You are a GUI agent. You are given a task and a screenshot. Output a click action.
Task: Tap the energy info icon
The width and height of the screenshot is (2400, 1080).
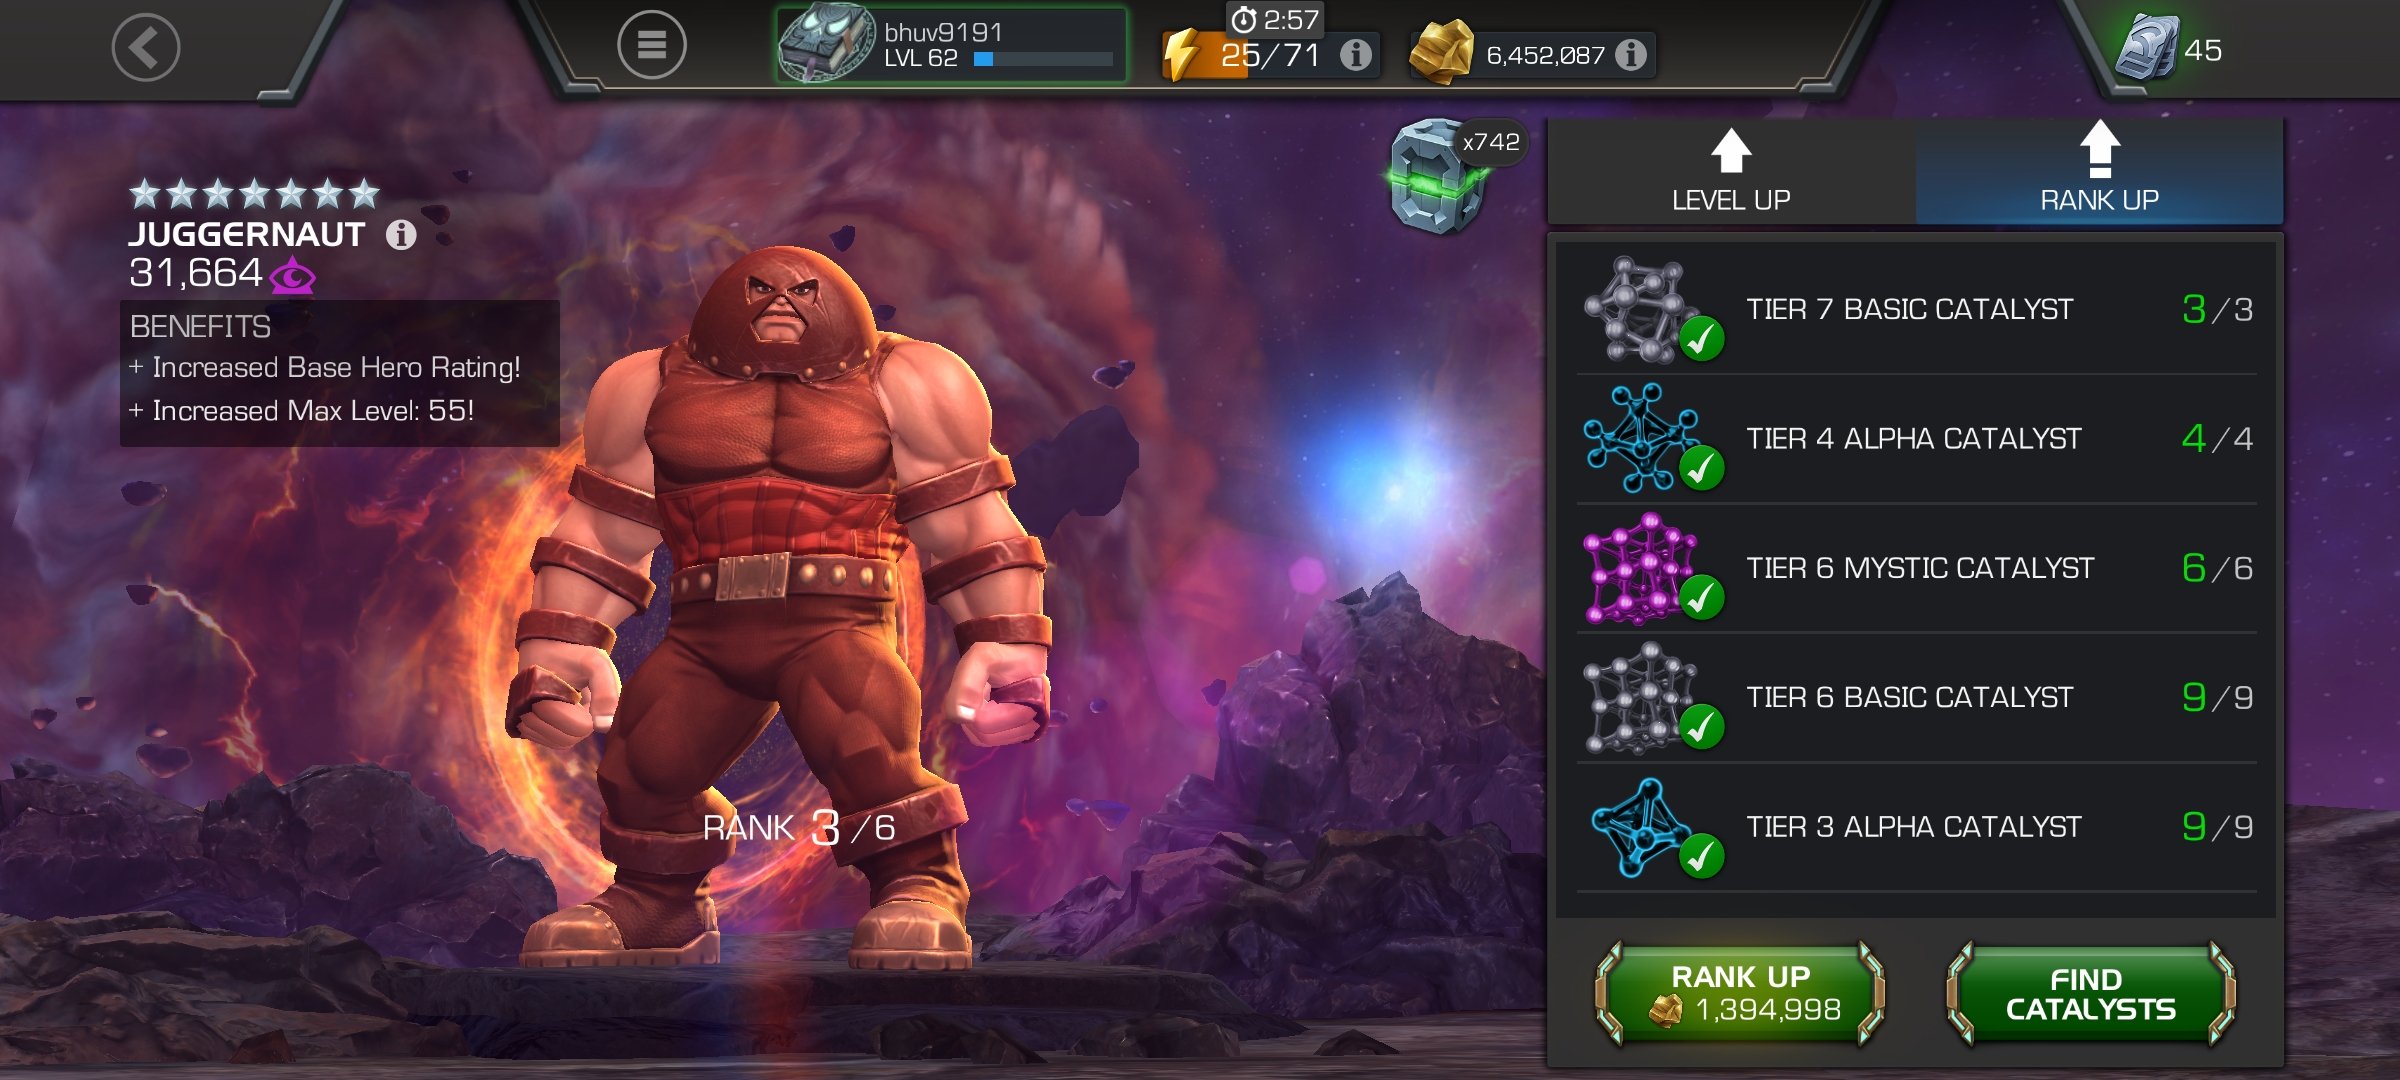tap(1355, 54)
